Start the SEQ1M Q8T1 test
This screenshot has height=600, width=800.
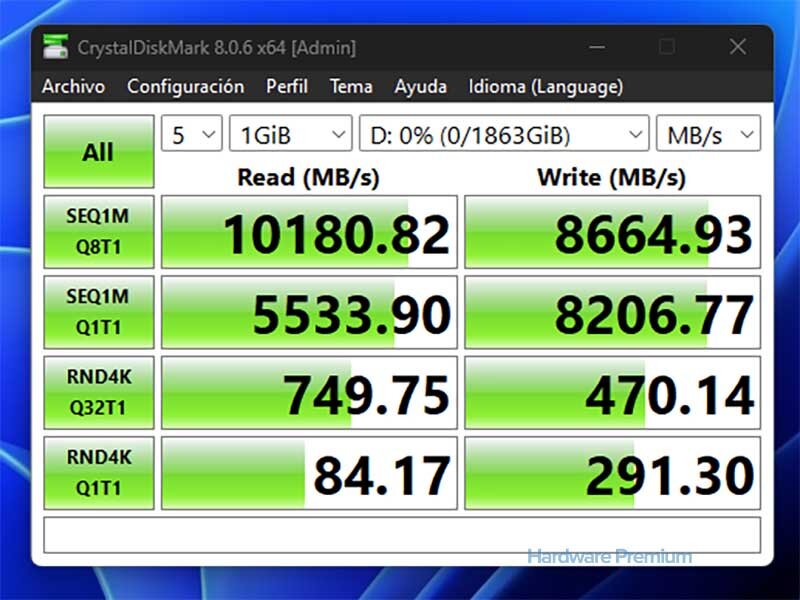[x=99, y=232]
